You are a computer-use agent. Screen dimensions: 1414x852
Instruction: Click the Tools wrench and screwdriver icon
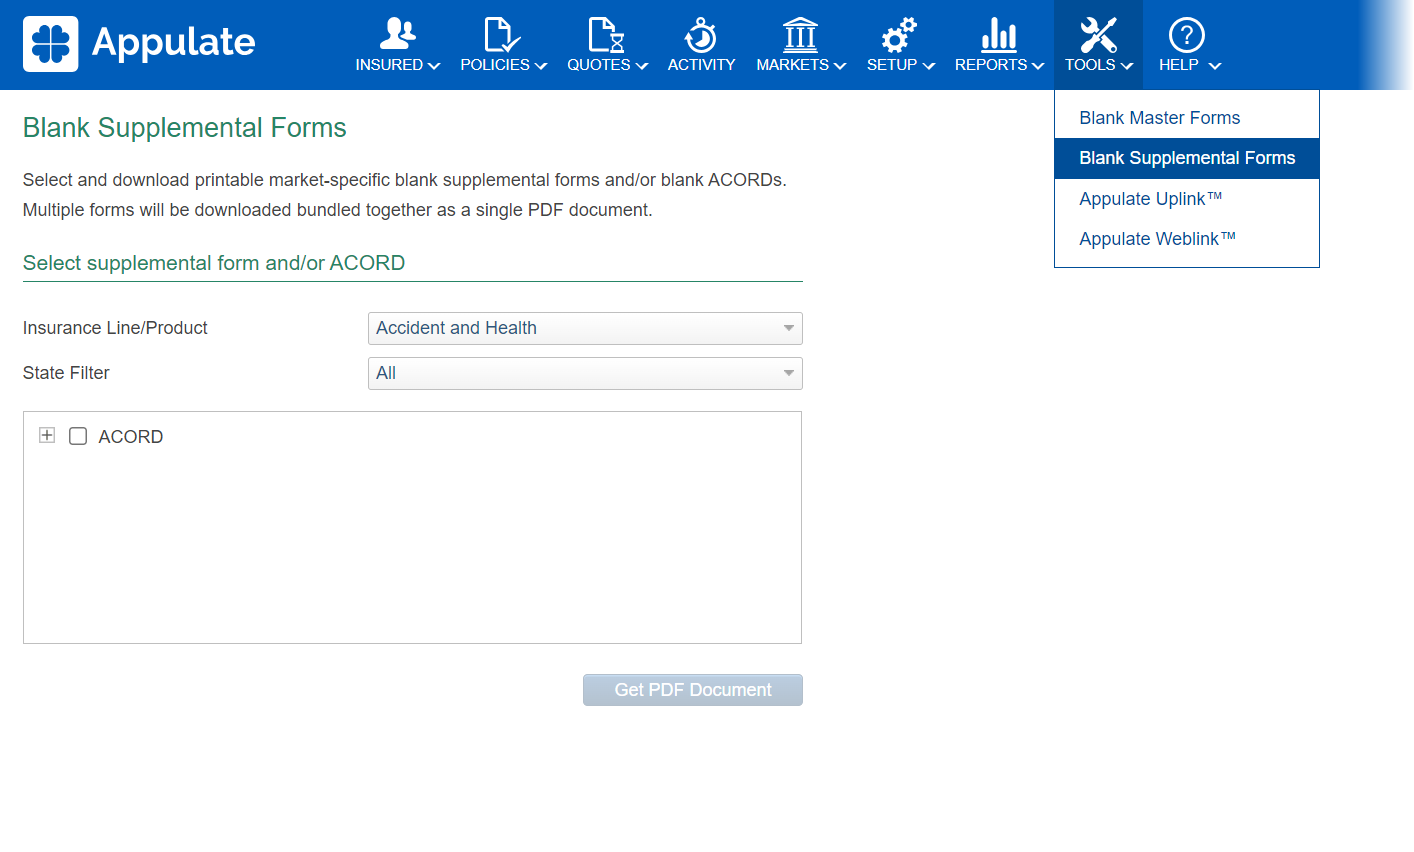click(1097, 34)
